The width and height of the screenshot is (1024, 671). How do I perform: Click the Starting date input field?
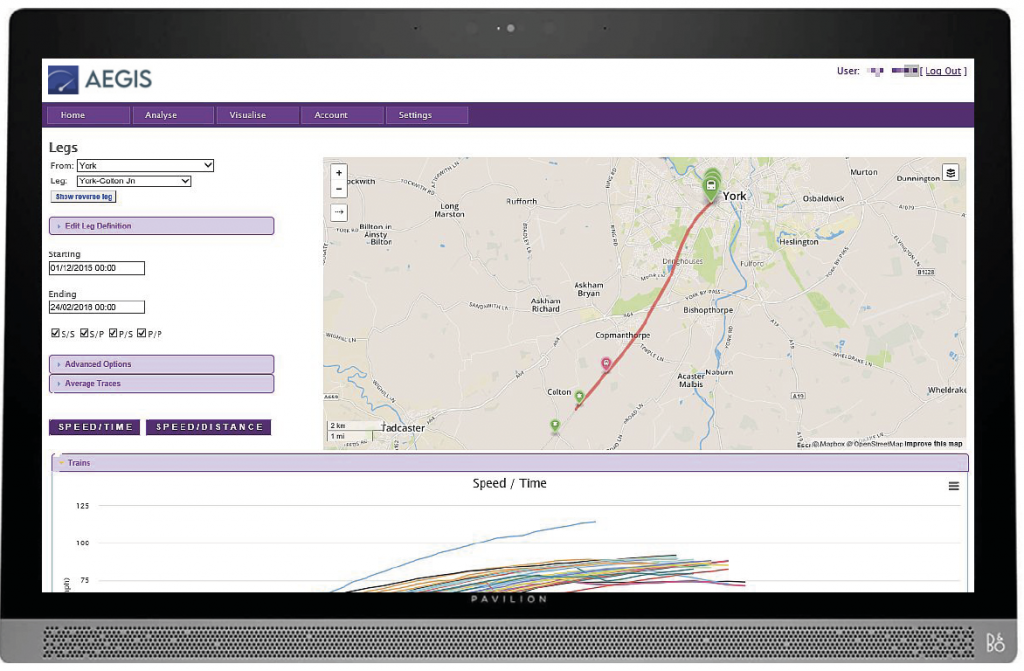pos(97,268)
